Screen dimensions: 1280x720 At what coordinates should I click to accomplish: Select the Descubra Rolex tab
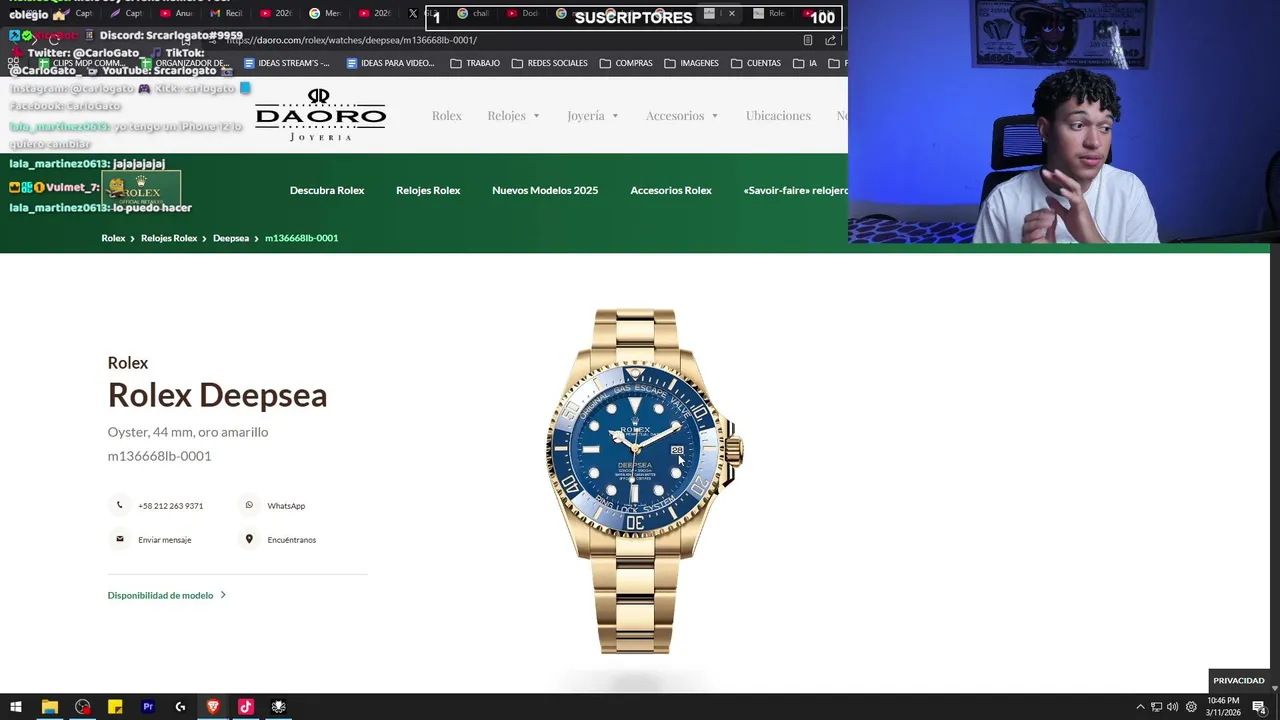[327, 190]
